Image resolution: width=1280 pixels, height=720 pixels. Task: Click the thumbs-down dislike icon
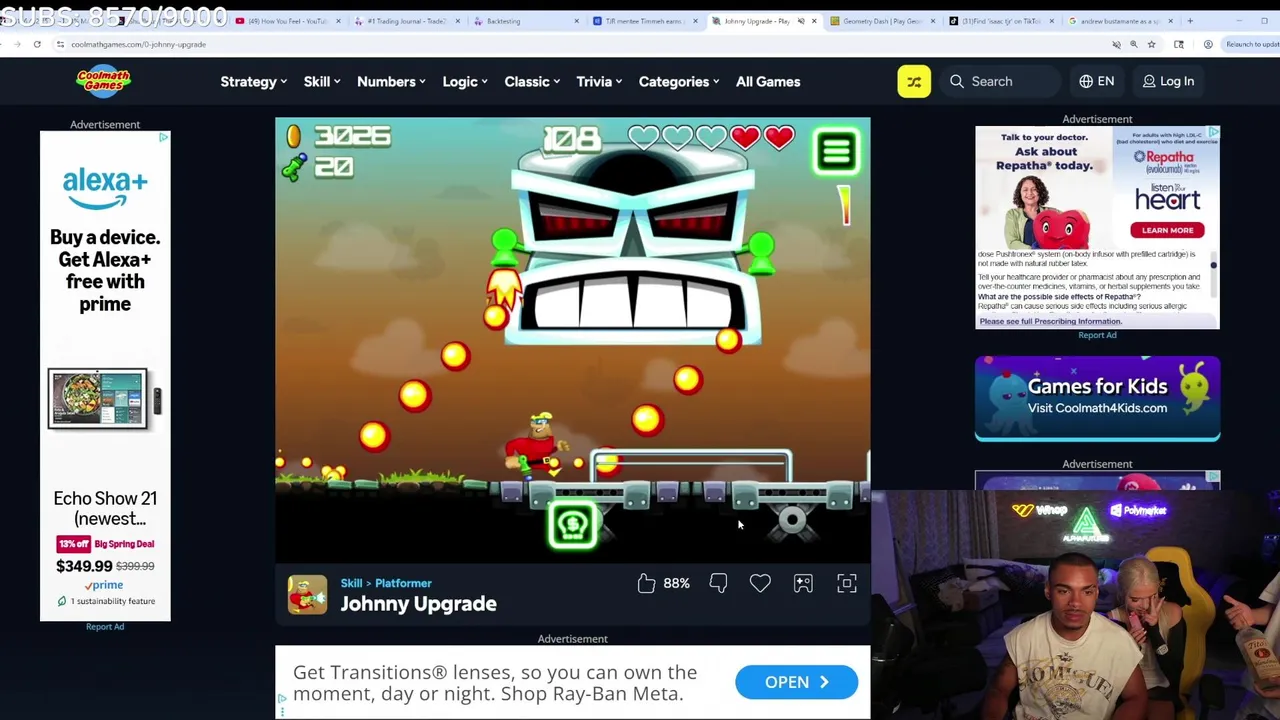point(718,583)
